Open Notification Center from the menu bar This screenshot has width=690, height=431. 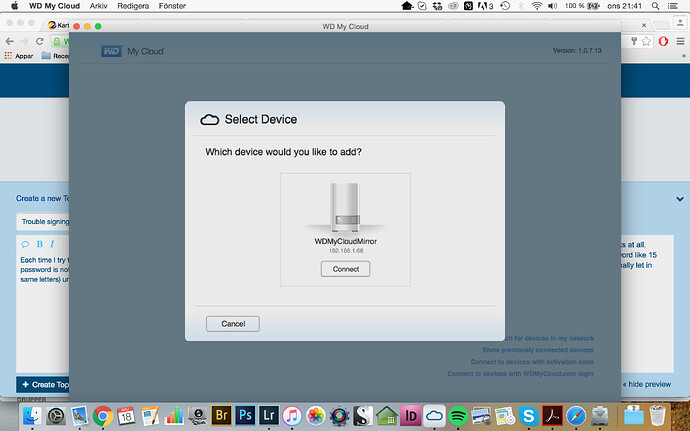click(x=672, y=6)
